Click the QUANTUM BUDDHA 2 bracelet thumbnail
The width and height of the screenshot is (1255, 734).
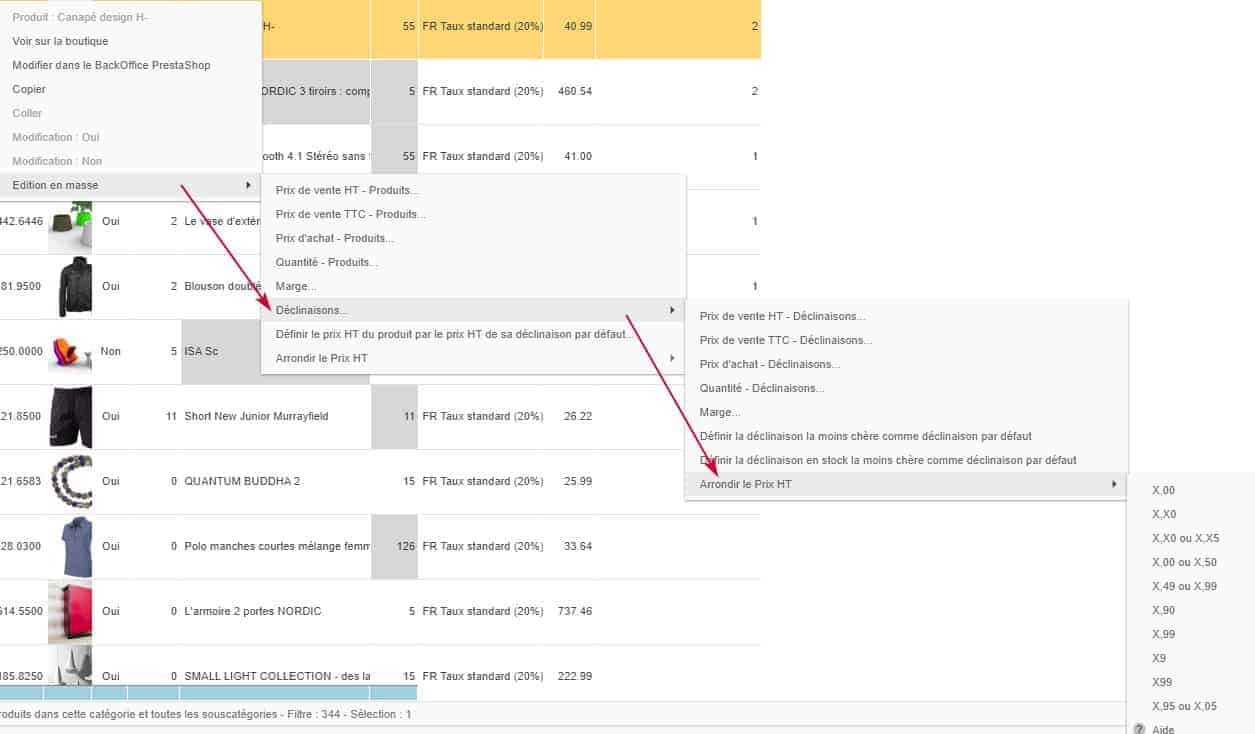[x=70, y=481]
